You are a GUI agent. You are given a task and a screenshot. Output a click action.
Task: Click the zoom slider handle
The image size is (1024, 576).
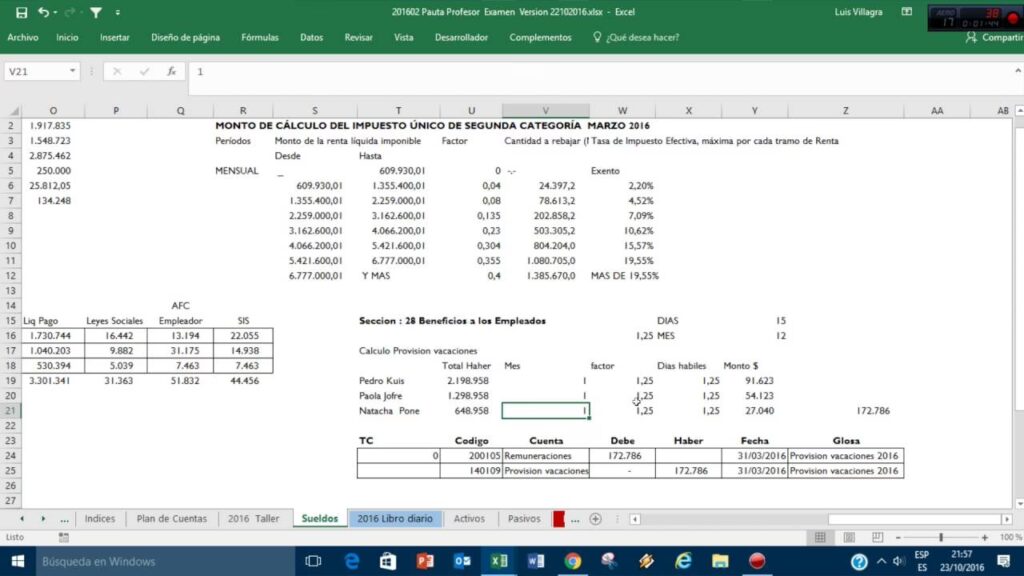(x=940, y=537)
